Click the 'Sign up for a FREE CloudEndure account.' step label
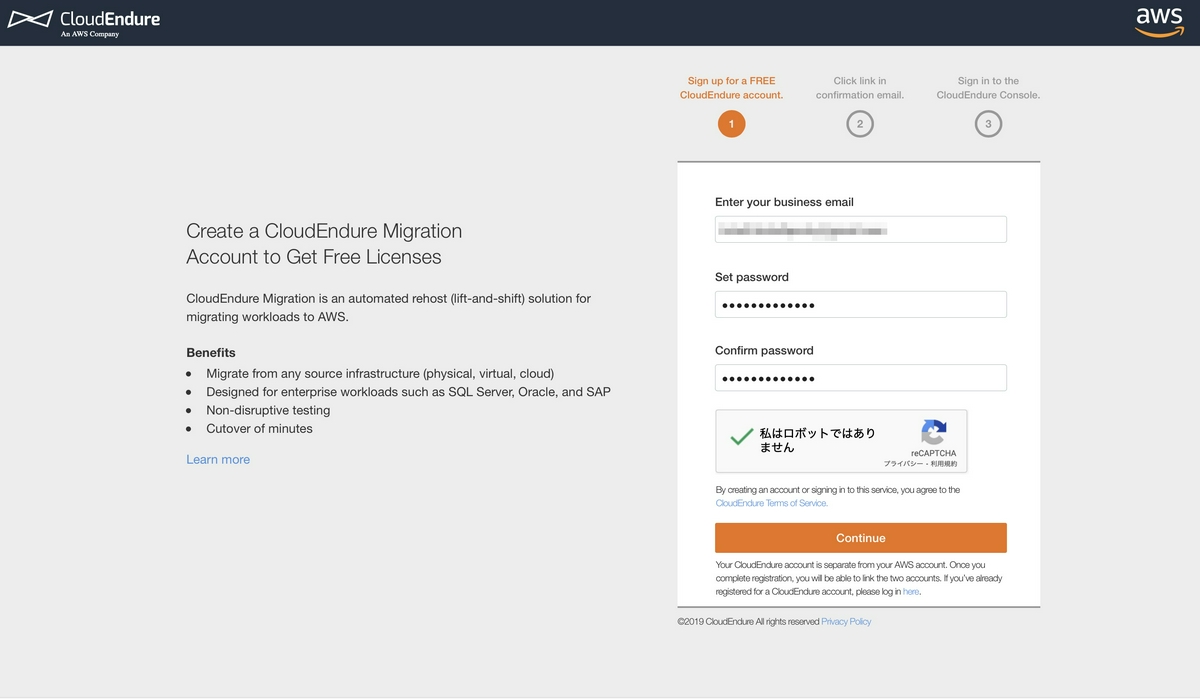Image resolution: width=1200 pixels, height=699 pixels. pos(731,88)
